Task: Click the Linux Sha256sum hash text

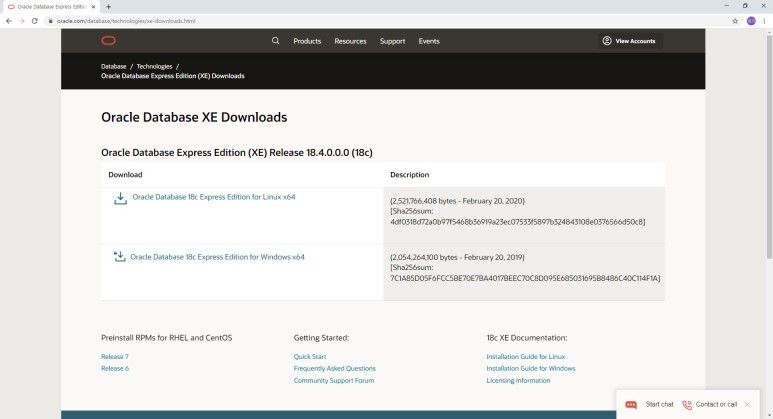Action: click(518, 222)
